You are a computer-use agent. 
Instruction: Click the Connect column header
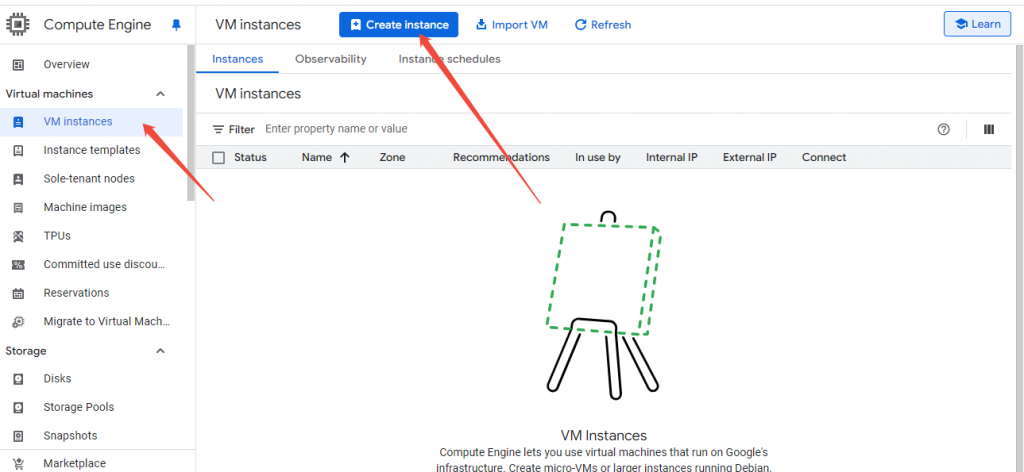point(824,157)
